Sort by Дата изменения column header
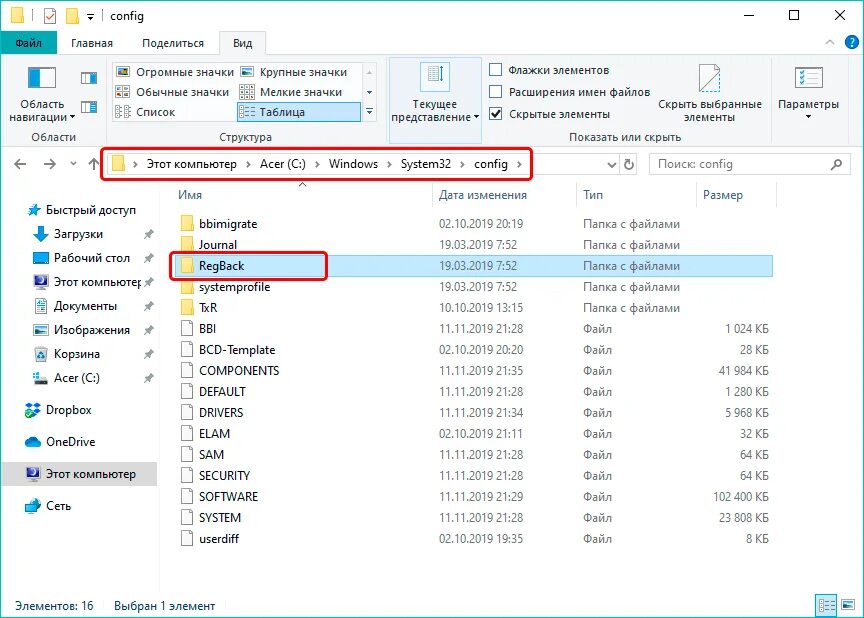The height and width of the screenshot is (618, 864). tap(504, 195)
